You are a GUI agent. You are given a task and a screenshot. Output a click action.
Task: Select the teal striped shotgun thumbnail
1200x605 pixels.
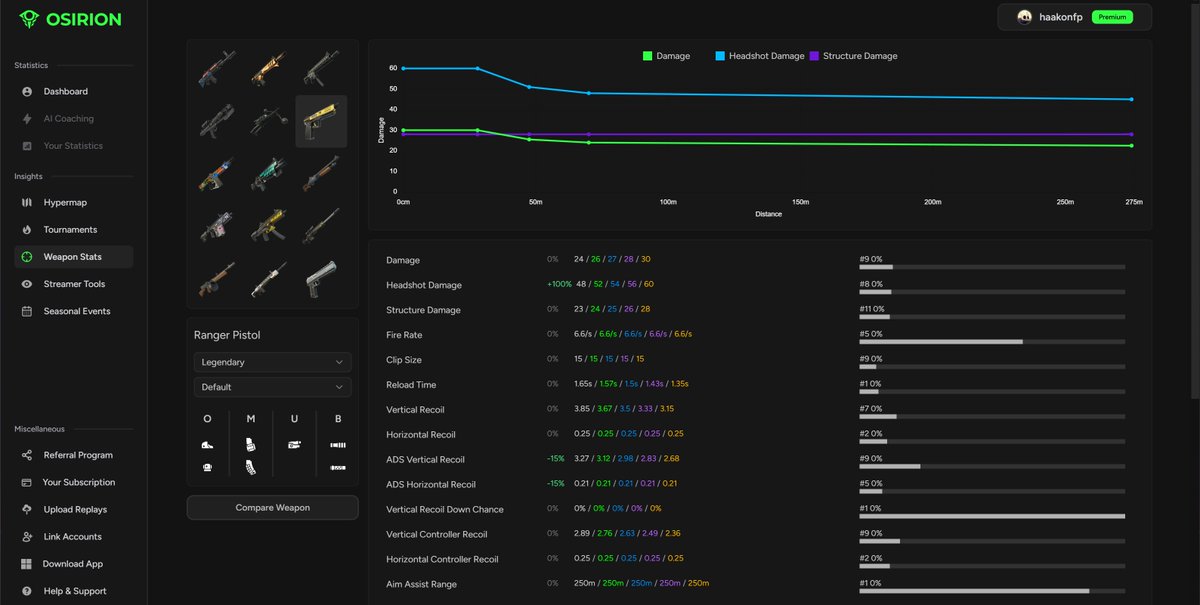click(x=270, y=174)
